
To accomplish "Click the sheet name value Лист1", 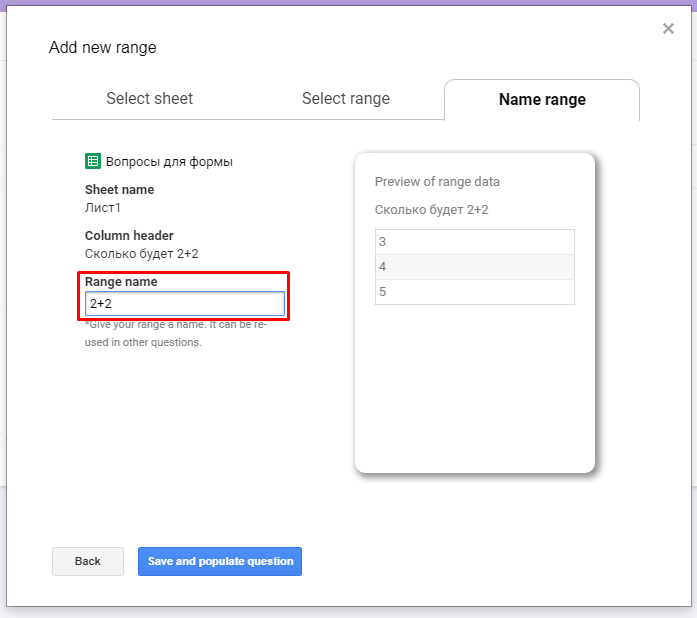I will click(103, 208).
